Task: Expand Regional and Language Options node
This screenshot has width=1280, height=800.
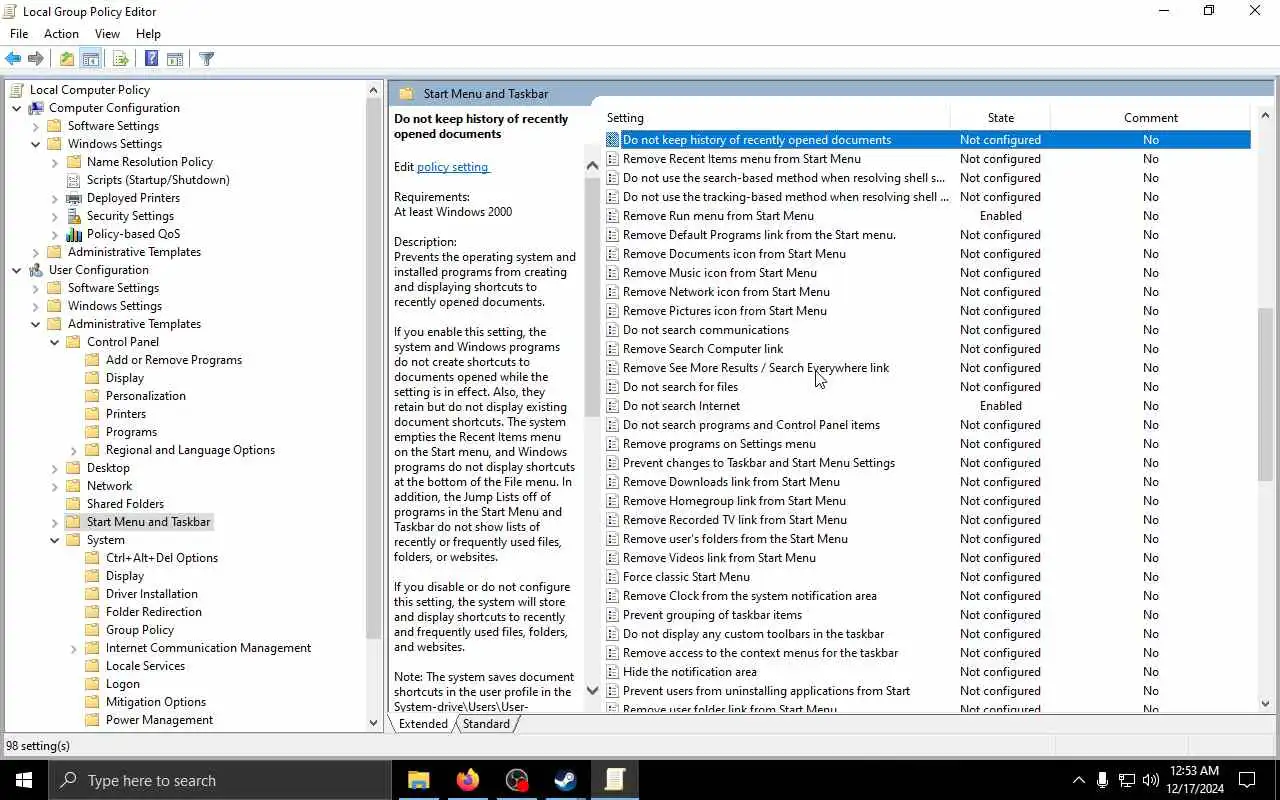Action: pyautogui.click(x=74, y=450)
